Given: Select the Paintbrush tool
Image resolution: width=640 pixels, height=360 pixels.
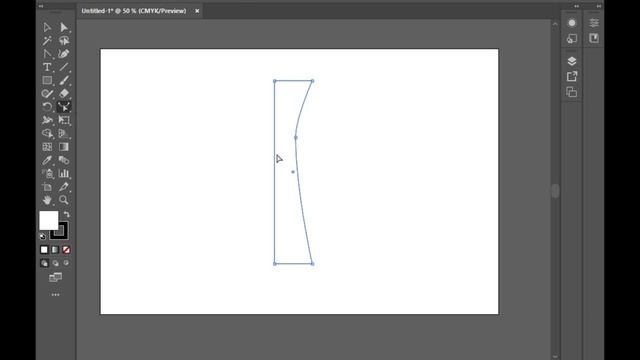Looking at the screenshot, I should coord(64,80).
